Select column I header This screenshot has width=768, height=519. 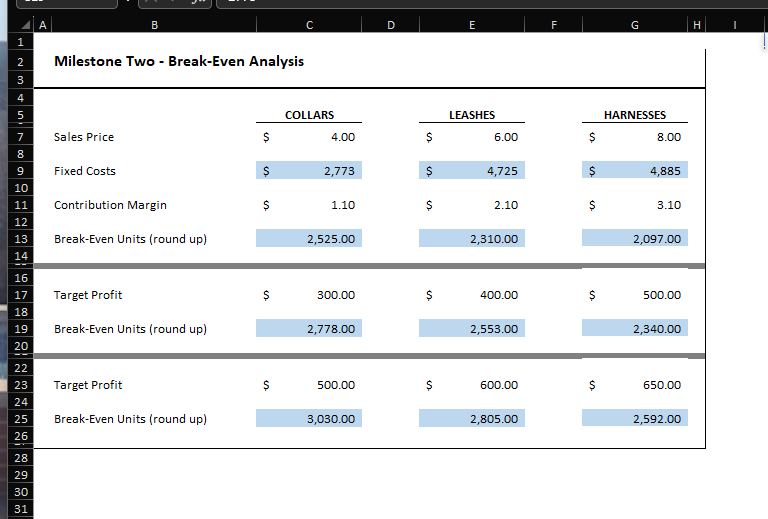coord(735,25)
